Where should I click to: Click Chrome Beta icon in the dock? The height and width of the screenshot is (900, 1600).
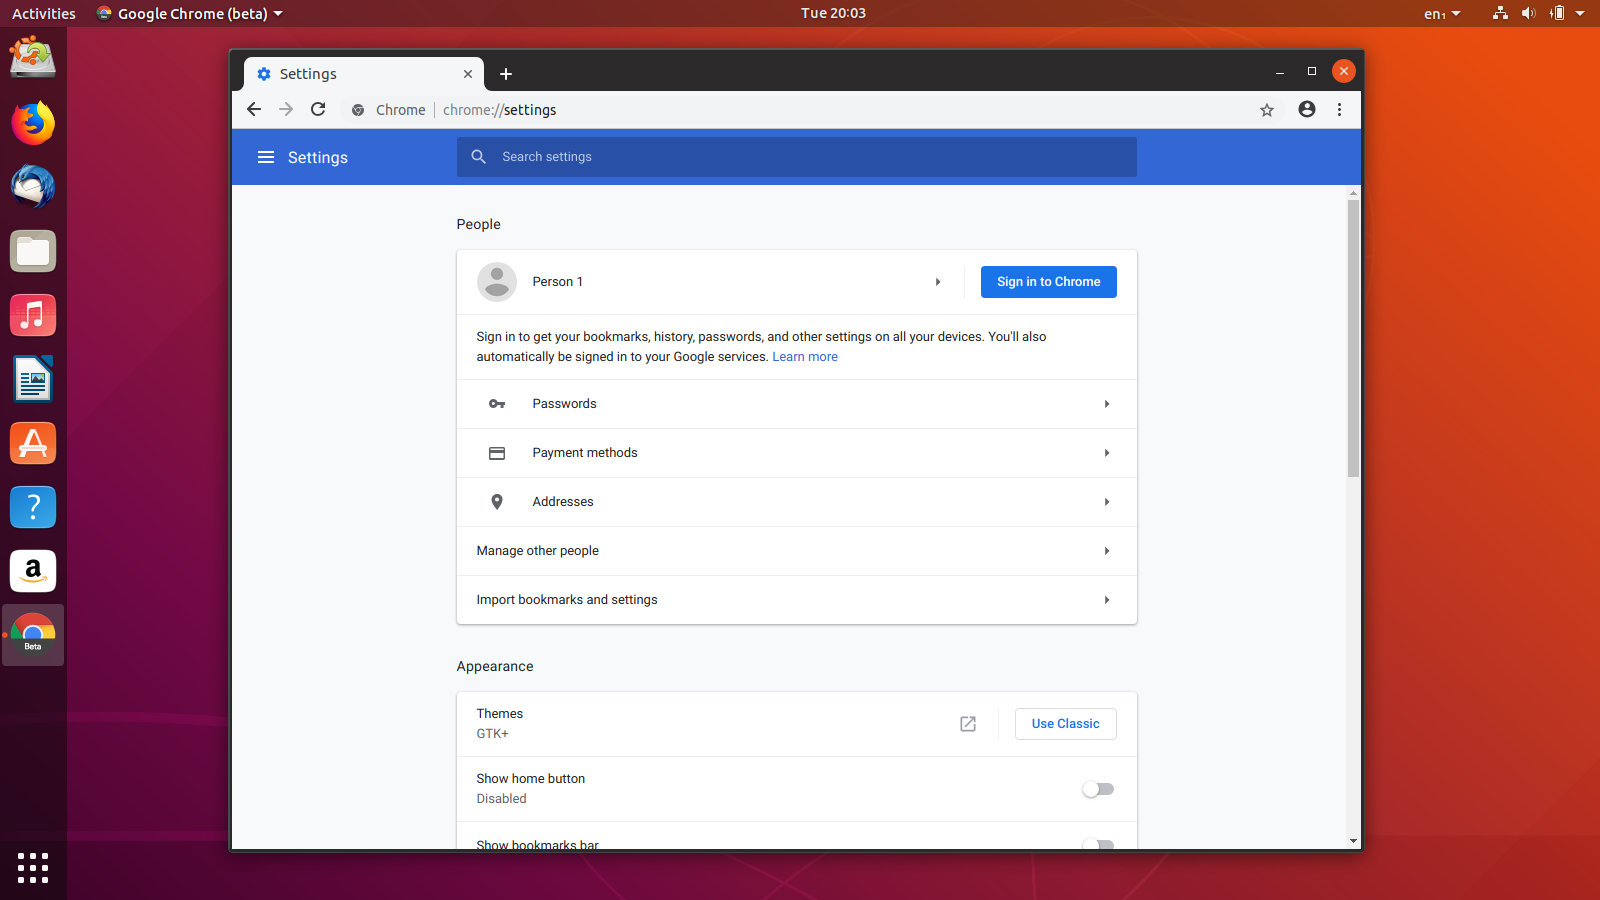point(33,635)
